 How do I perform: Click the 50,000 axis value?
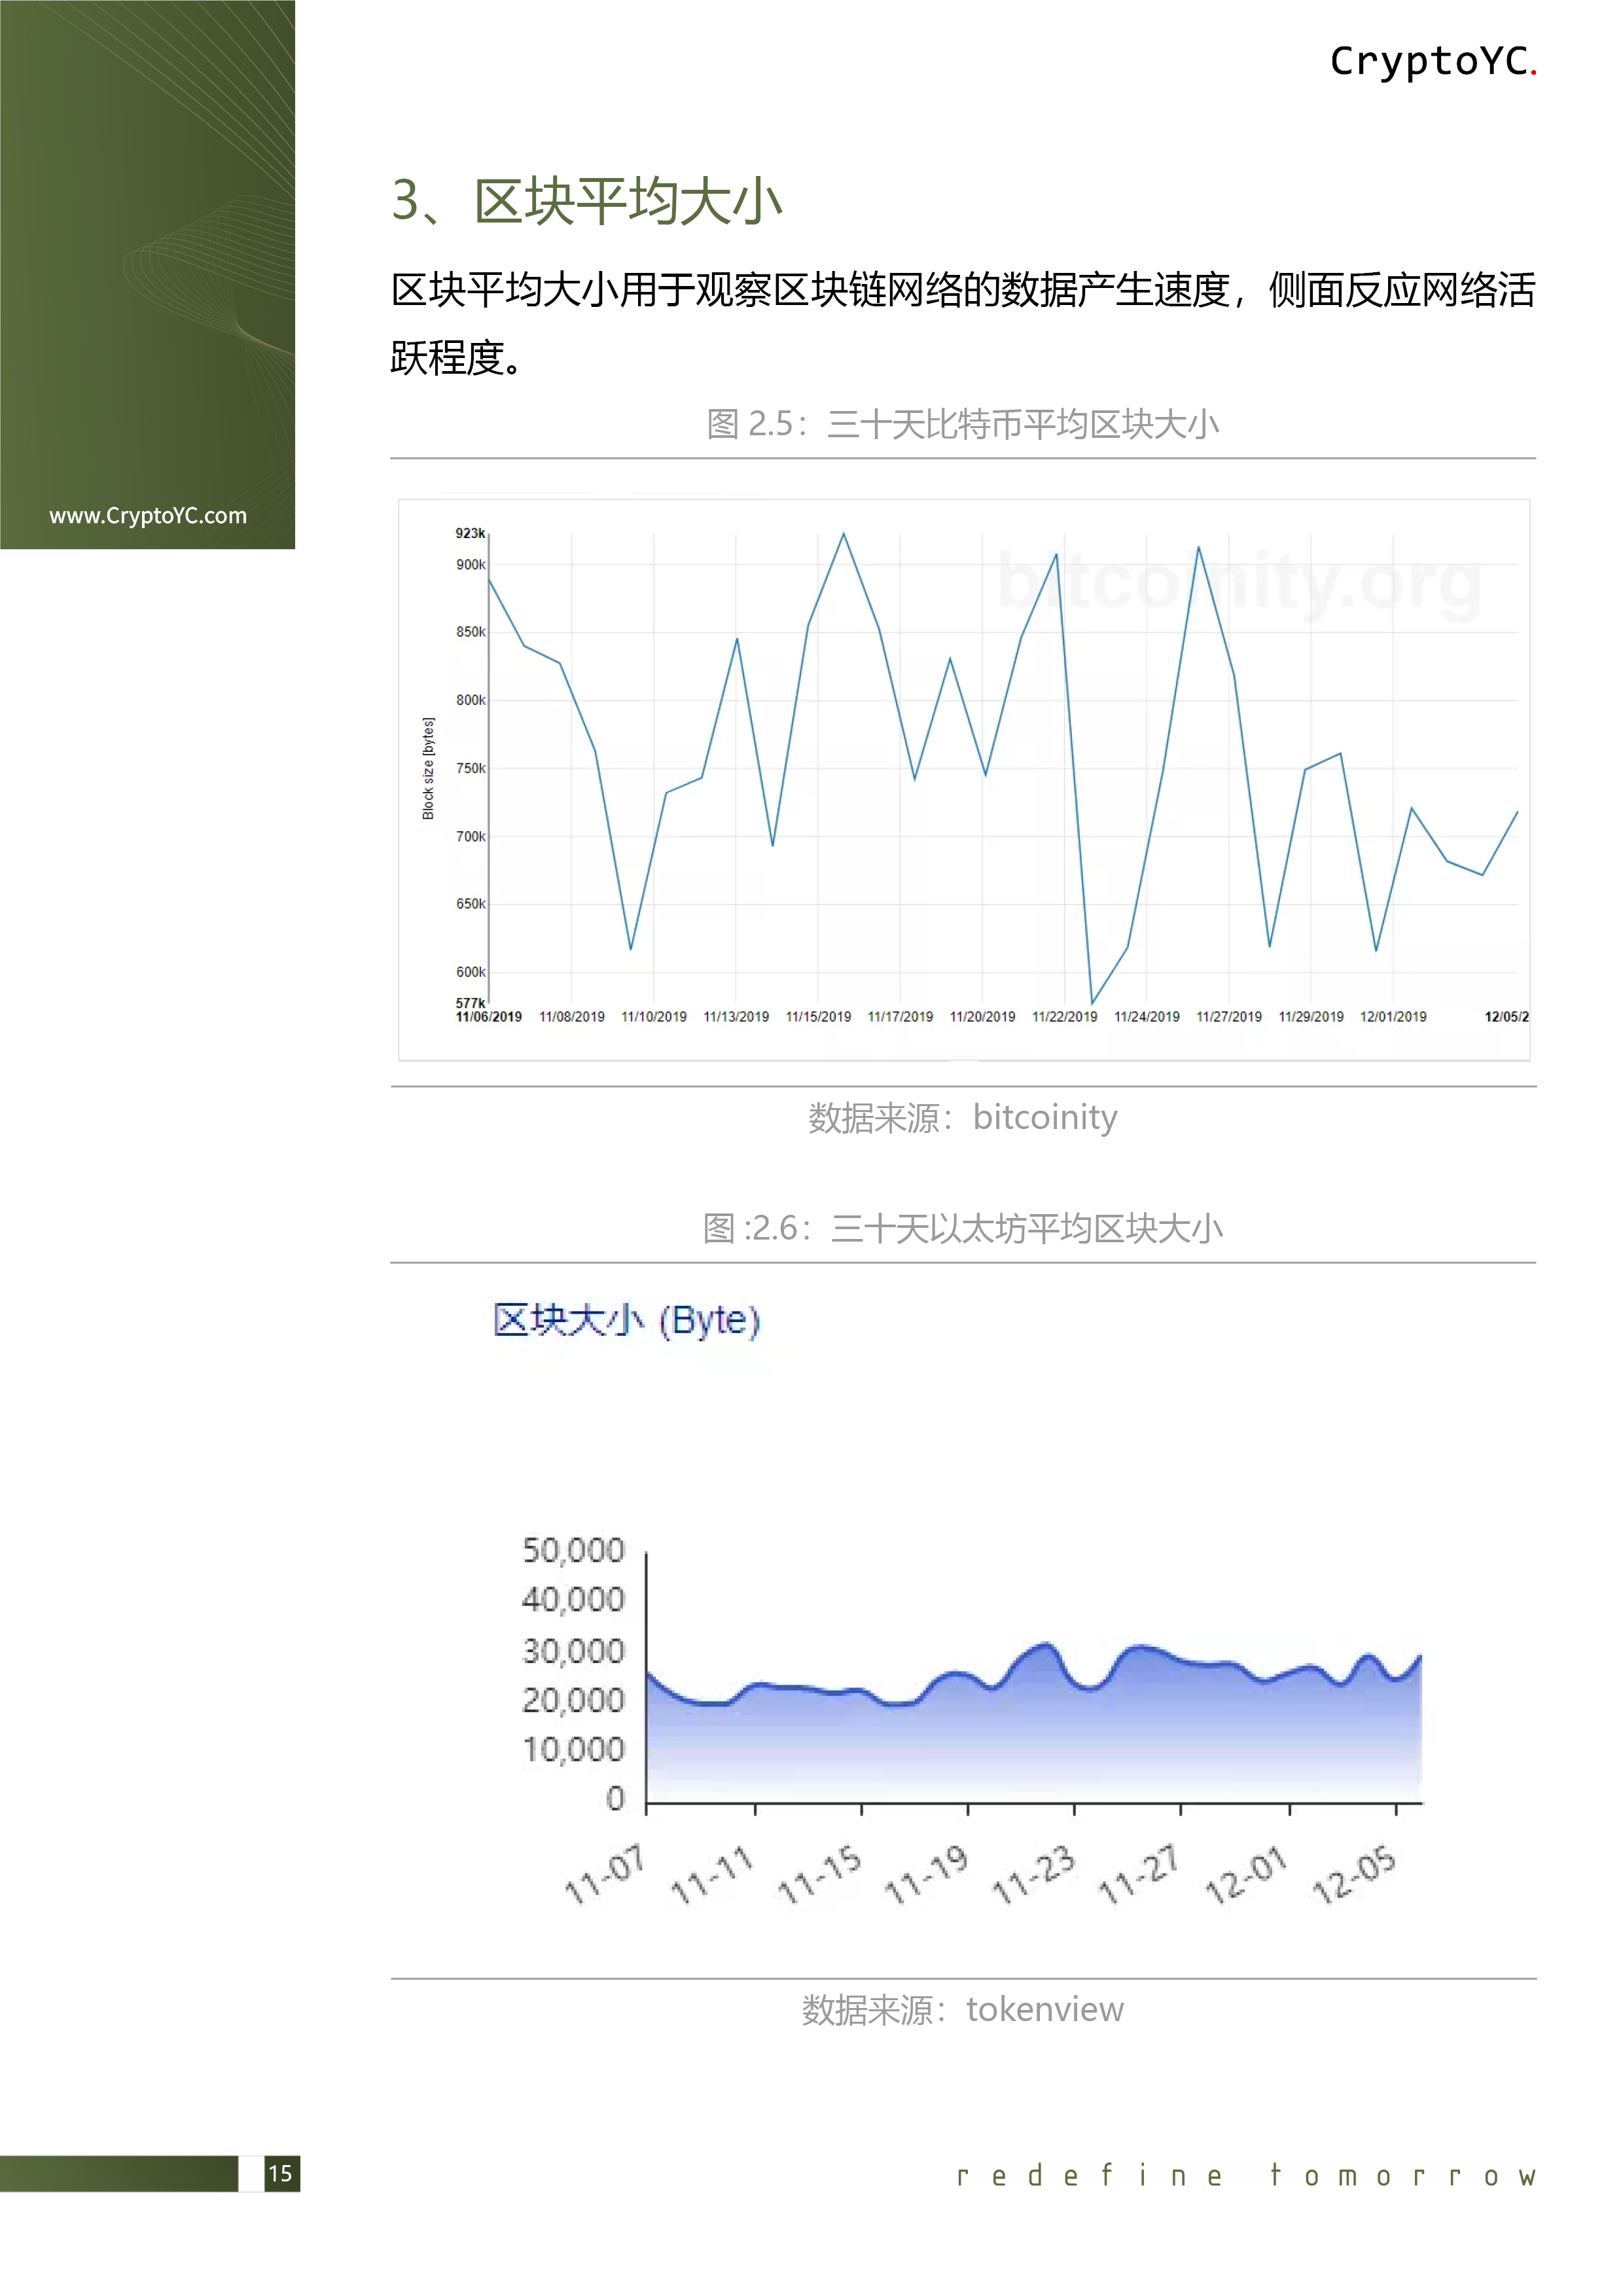click(574, 1551)
